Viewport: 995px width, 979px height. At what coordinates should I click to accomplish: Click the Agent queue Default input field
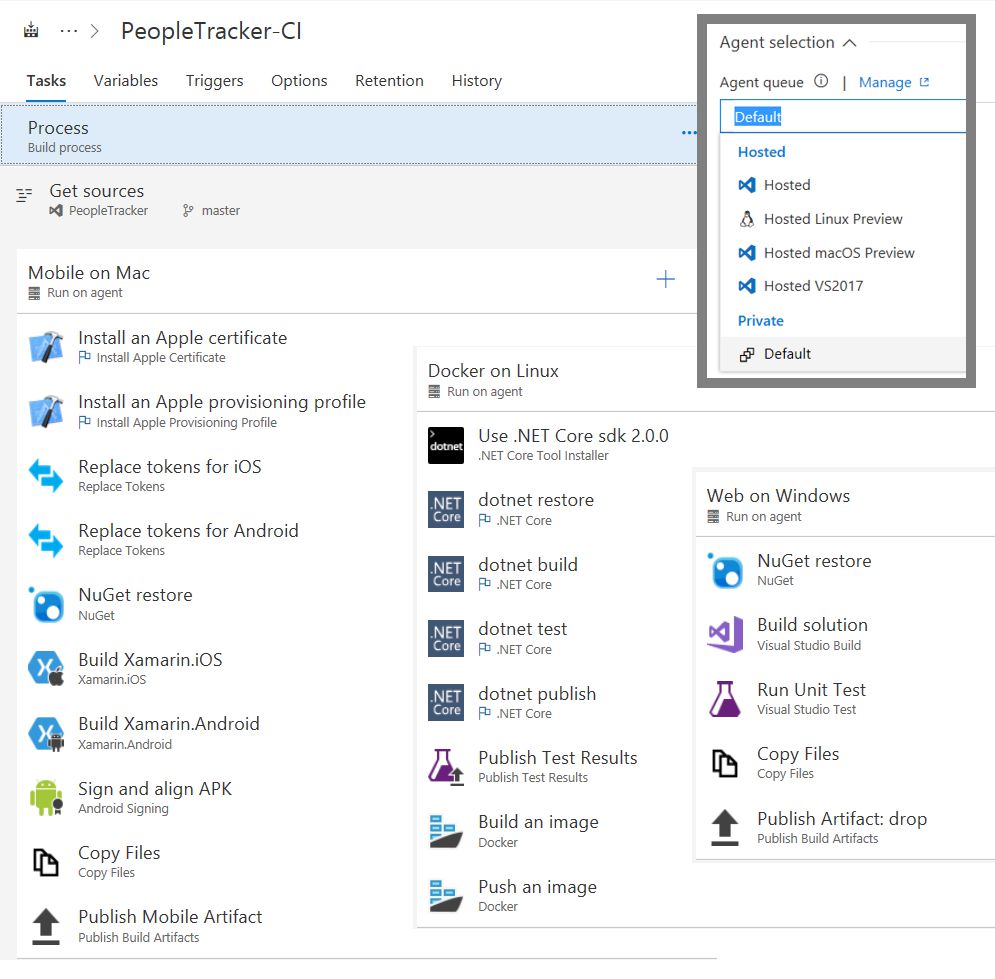click(x=843, y=117)
